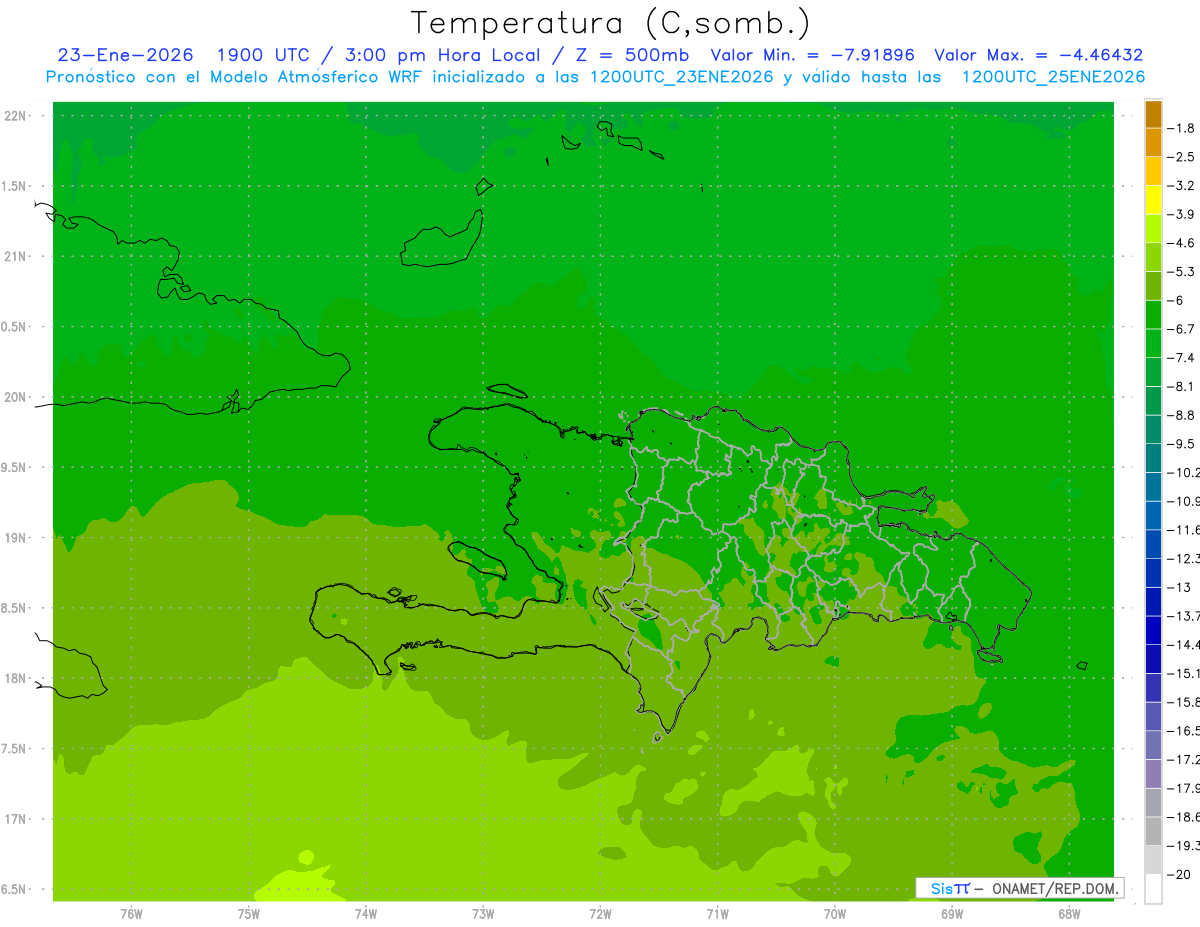Image resolution: width=1200 pixels, height=927 pixels.
Task: Pick the yellow swatch between -3.2 and -3.9
Action: (1153, 200)
